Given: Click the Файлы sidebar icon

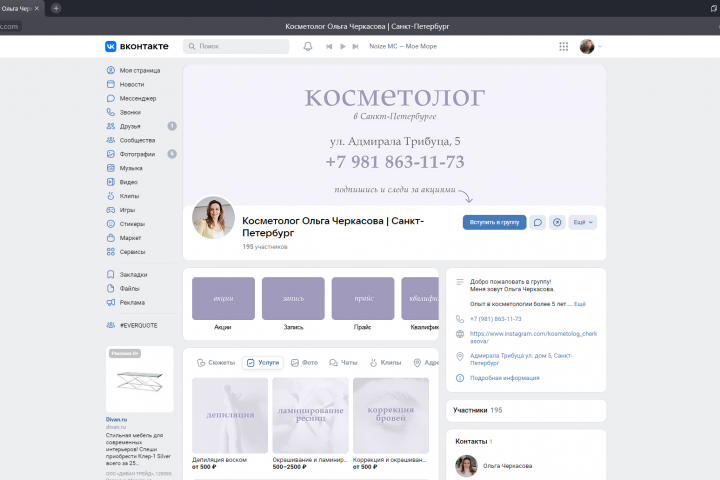Looking at the screenshot, I should tap(111, 288).
